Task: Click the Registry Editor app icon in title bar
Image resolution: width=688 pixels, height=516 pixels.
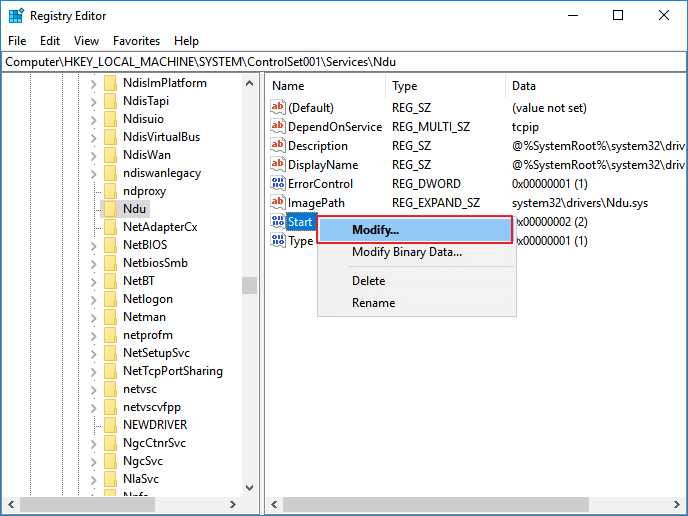Action: [16, 15]
